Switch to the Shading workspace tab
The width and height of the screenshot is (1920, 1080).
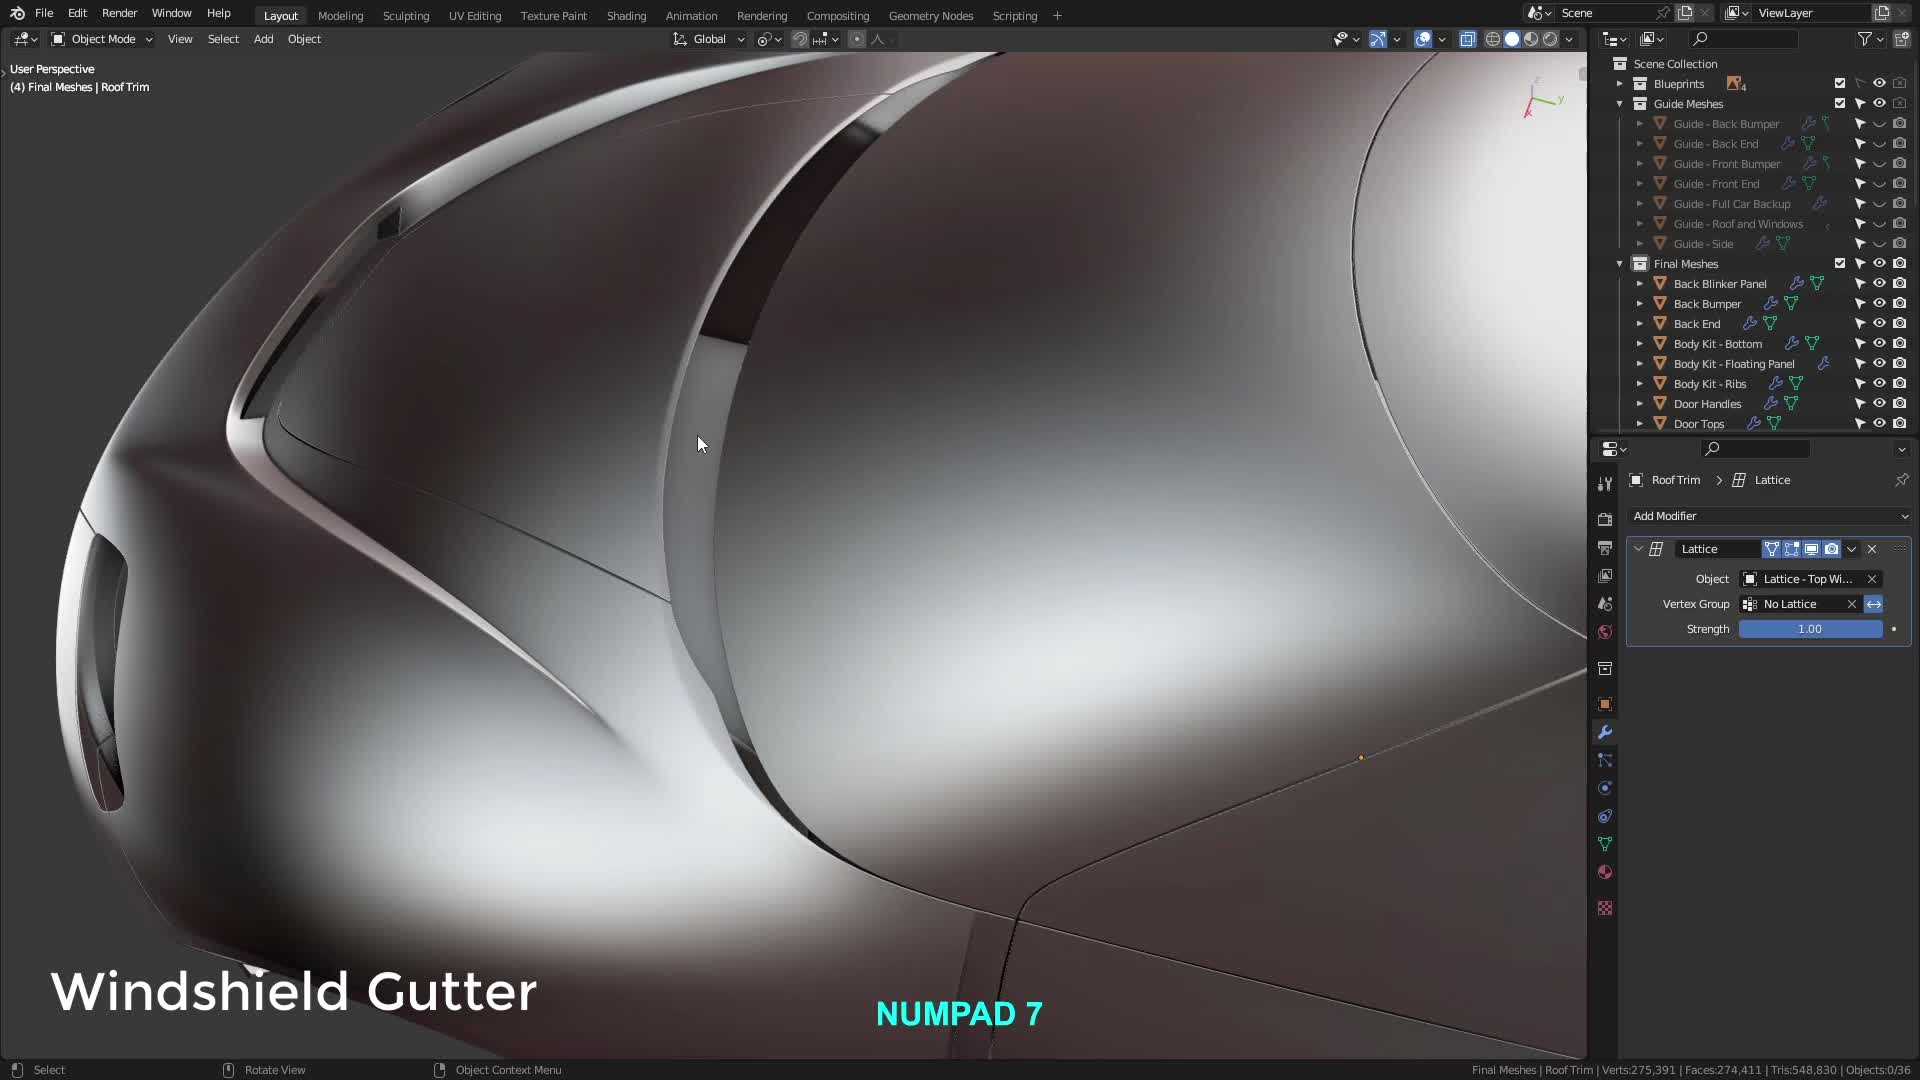[626, 16]
